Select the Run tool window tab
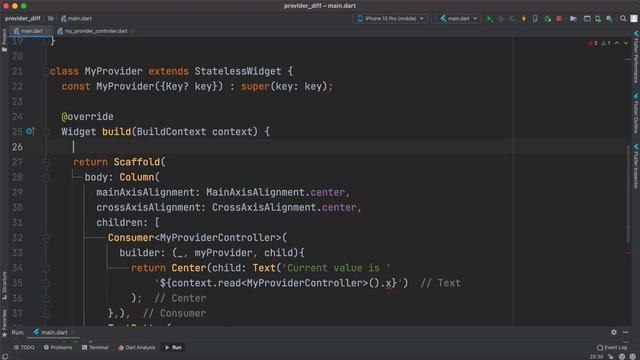Viewport: 640px width, 360px height. click(173, 348)
